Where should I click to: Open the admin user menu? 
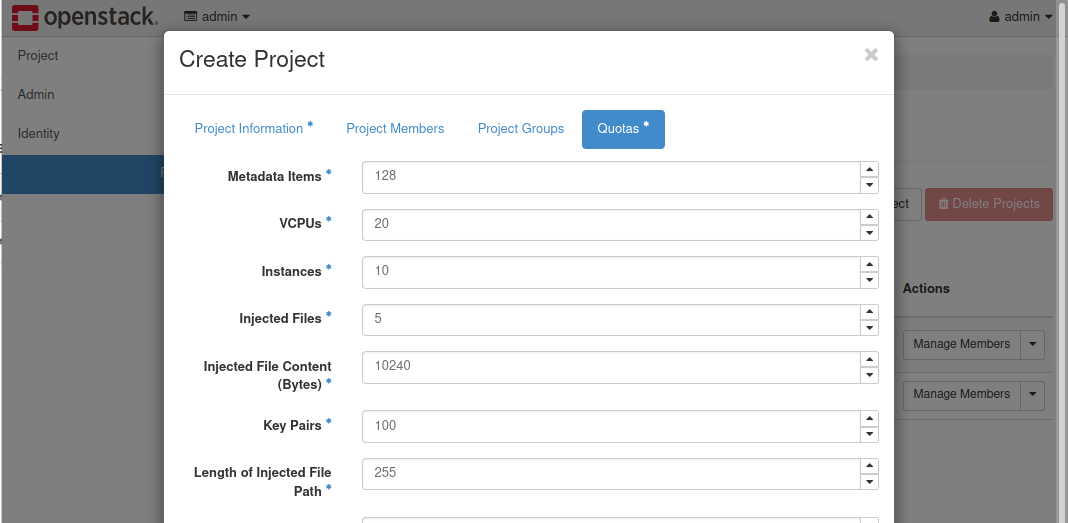[x=1021, y=16]
